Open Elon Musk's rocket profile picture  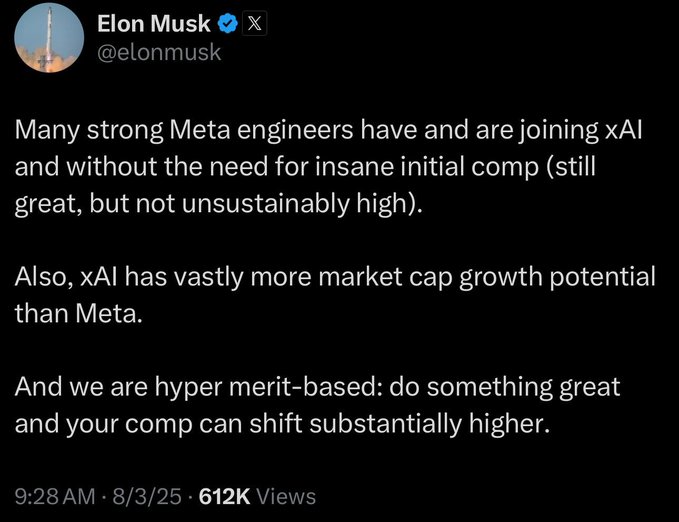(49, 38)
